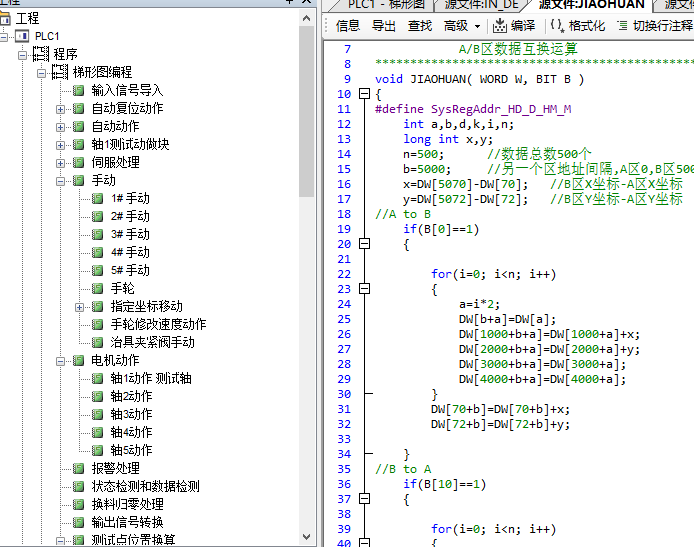Click the 程序 program node icon

tap(41, 54)
